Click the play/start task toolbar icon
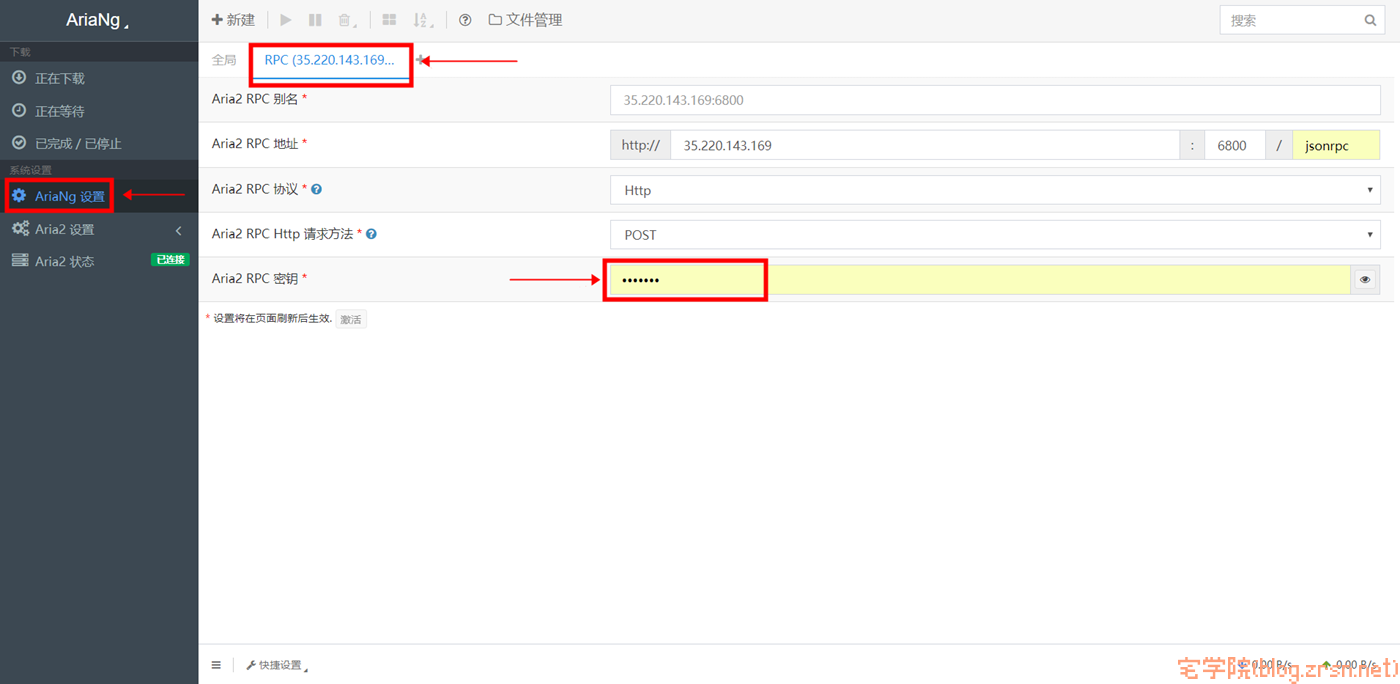 pos(286,20)
